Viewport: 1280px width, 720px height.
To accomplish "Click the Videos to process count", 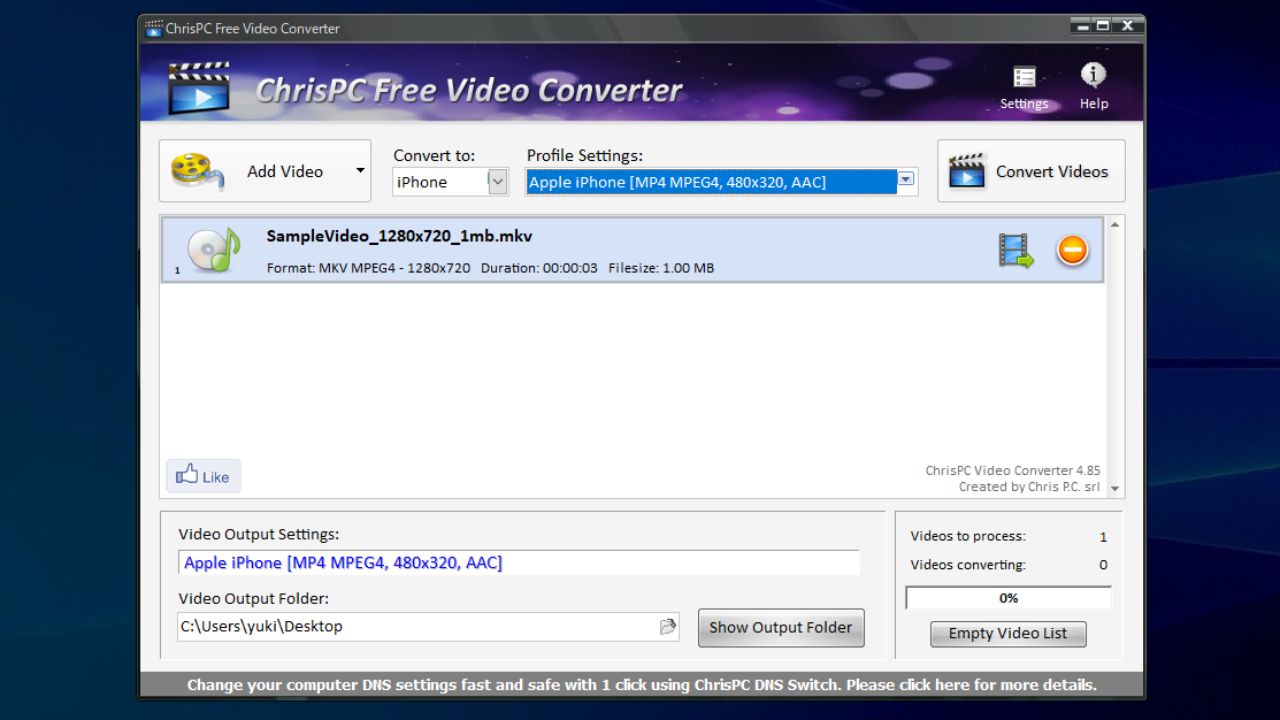I will [1103, 537].
